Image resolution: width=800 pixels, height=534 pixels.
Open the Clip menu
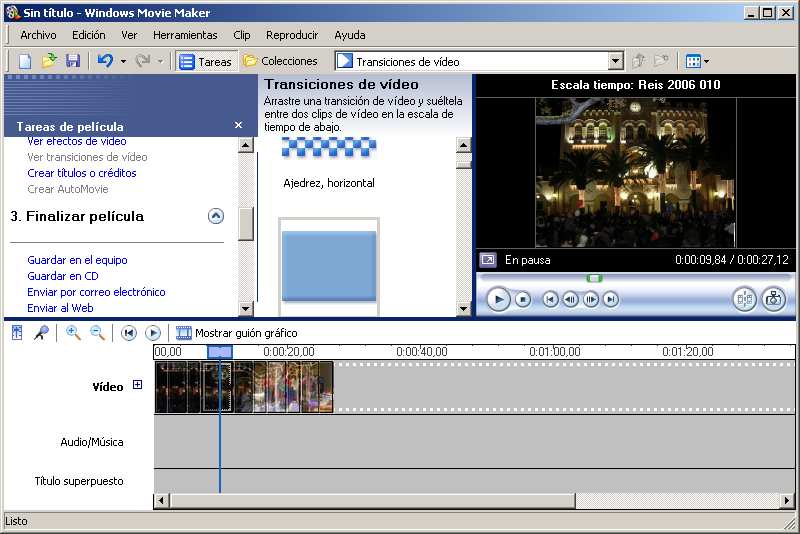click(x=242, y=35)
